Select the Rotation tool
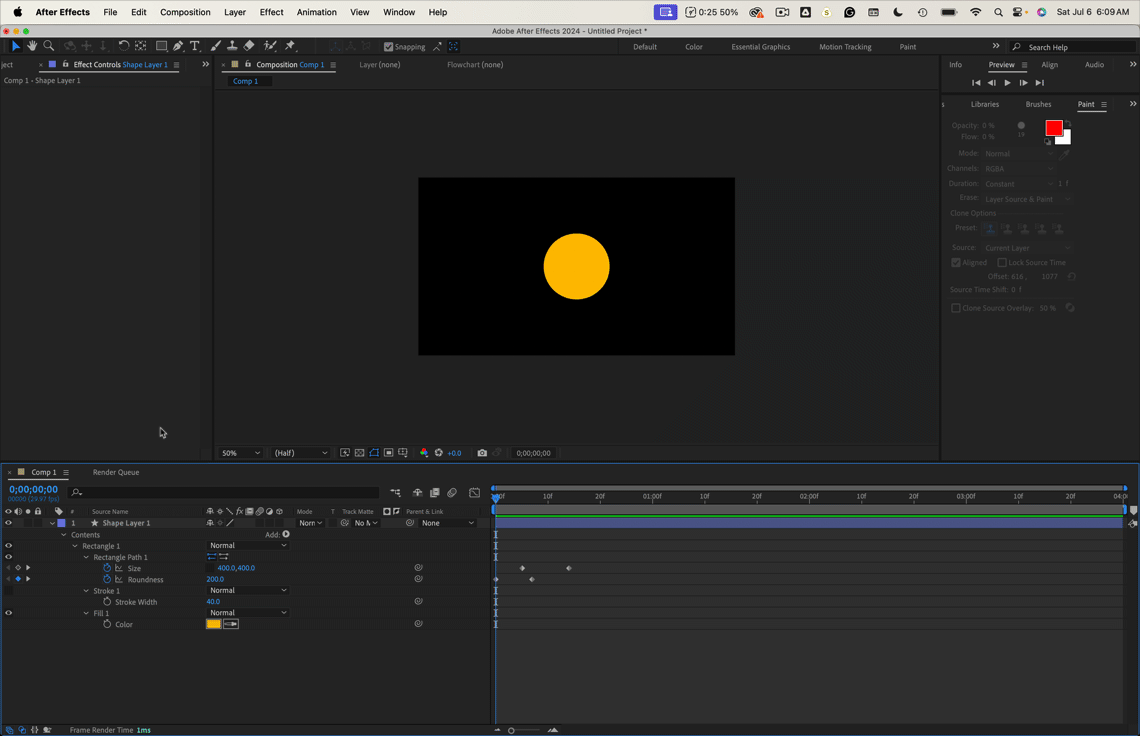Screen dimensions: 1140x736 pos(123,45)
